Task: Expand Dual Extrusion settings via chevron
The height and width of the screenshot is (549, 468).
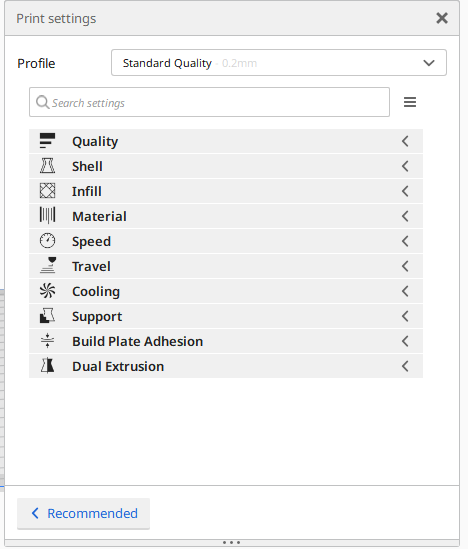Action: (405, 366)
